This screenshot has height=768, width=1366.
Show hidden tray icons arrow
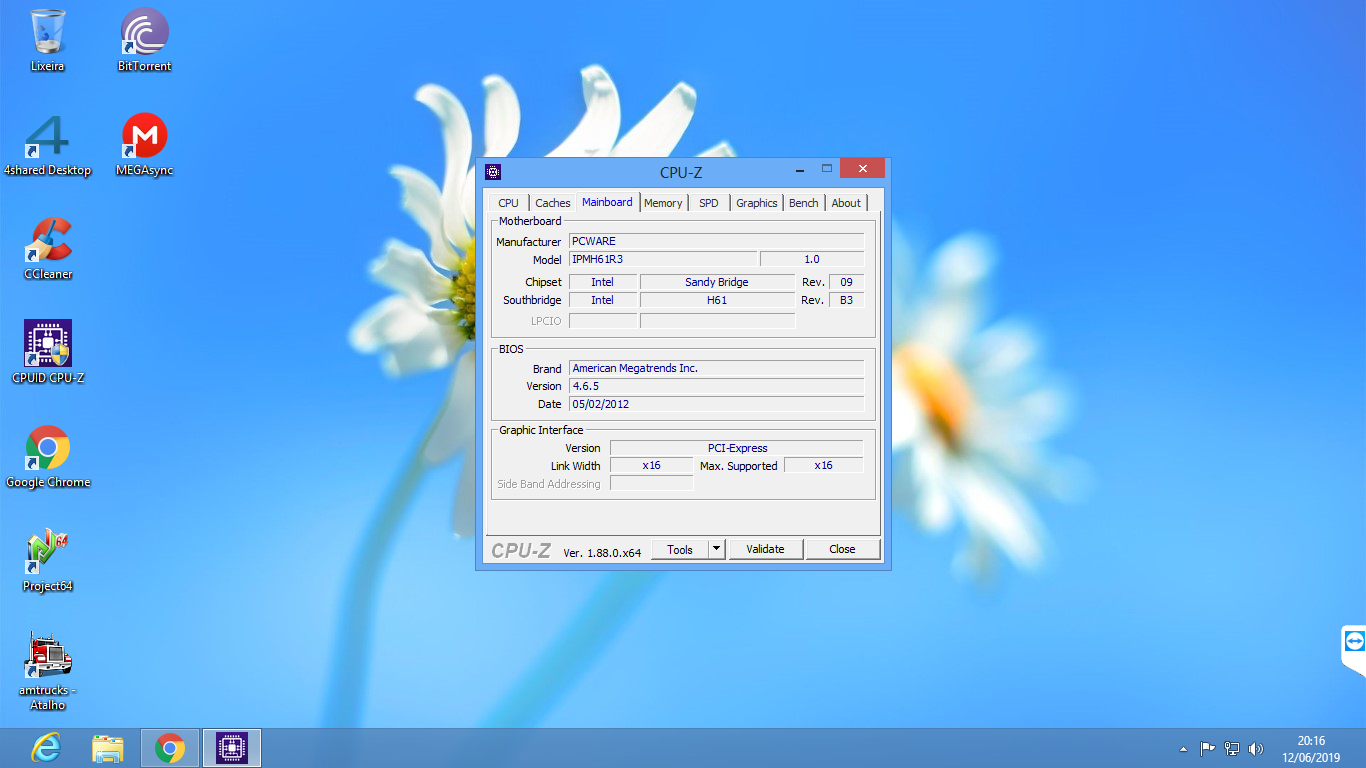coord(1183,749)
